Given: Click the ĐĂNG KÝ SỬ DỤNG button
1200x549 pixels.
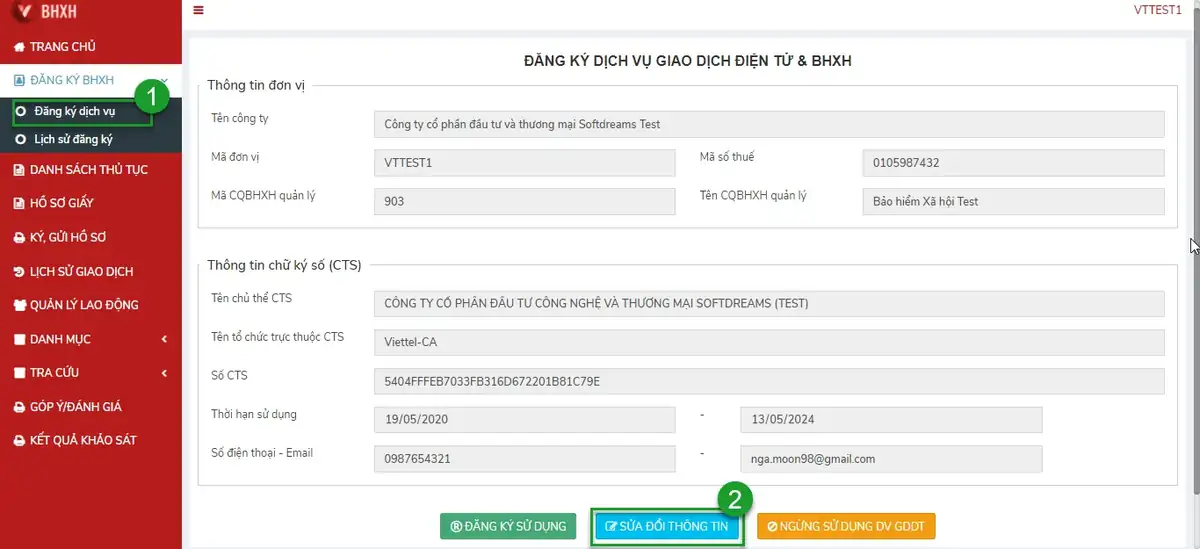Looking at the screenshot, I should pyautogui.click(x=508, y=526).
